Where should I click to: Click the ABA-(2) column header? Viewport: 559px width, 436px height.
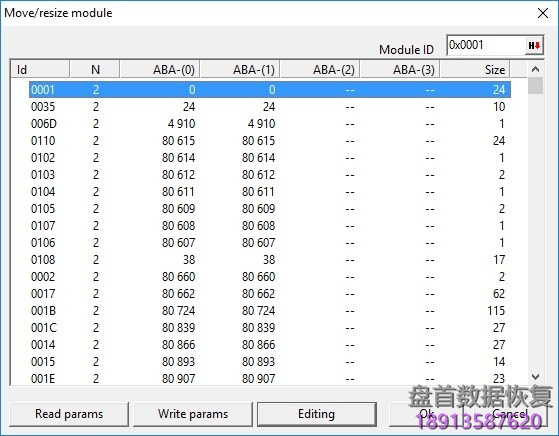320,70
